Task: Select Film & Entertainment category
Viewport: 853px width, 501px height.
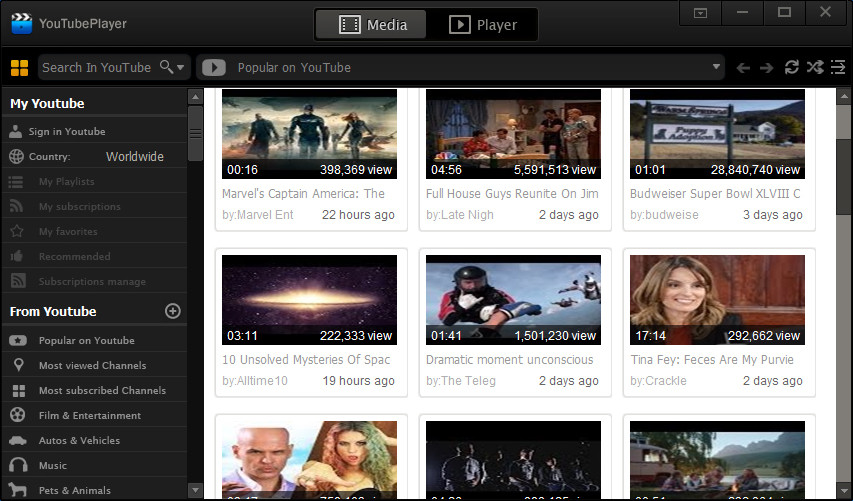Action: 90,416
